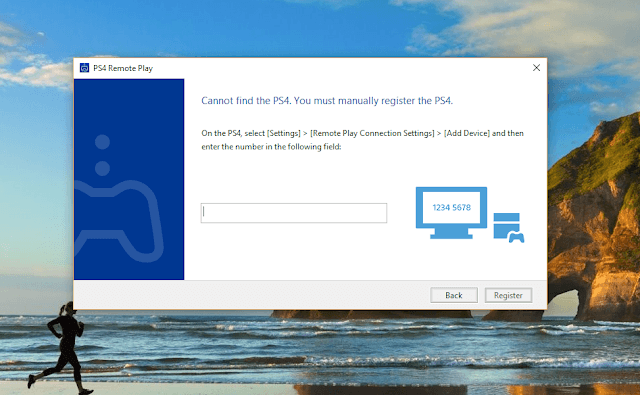This screenshot has width=640, height=395.
Task: Click the small blue controller icon beside console
Action: pos(516,237)
